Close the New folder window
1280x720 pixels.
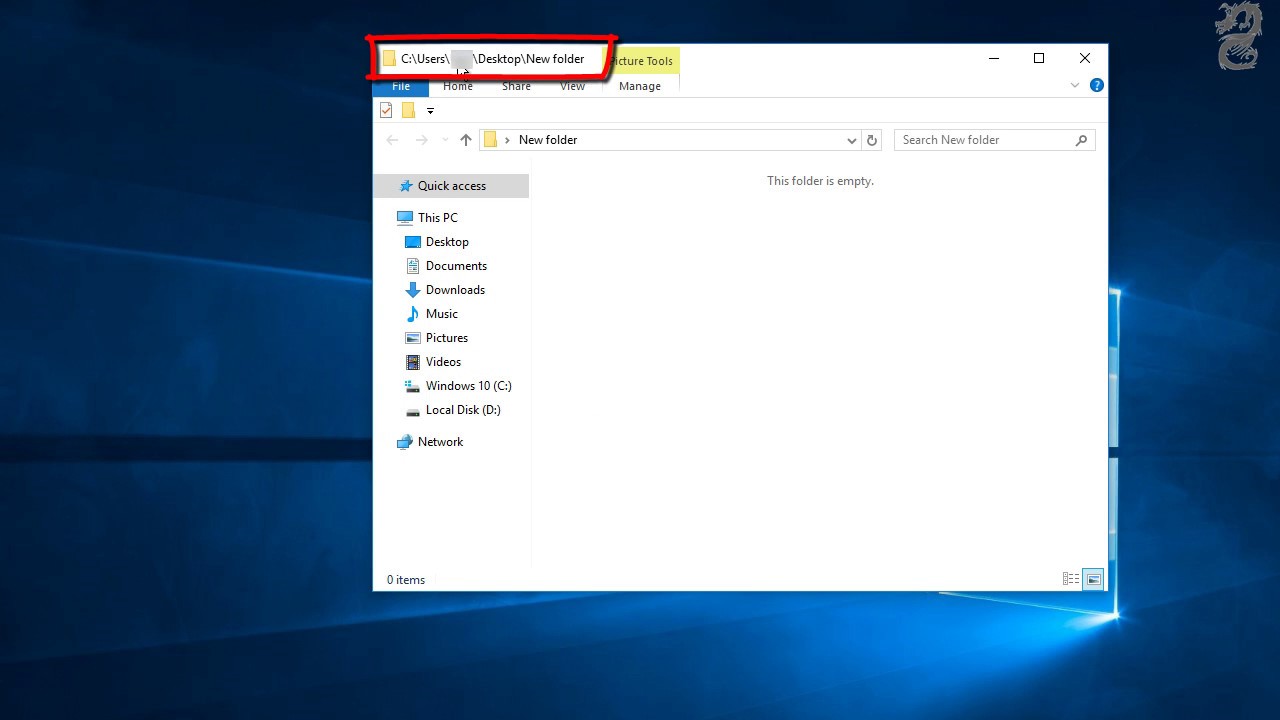coord(1085,58)
